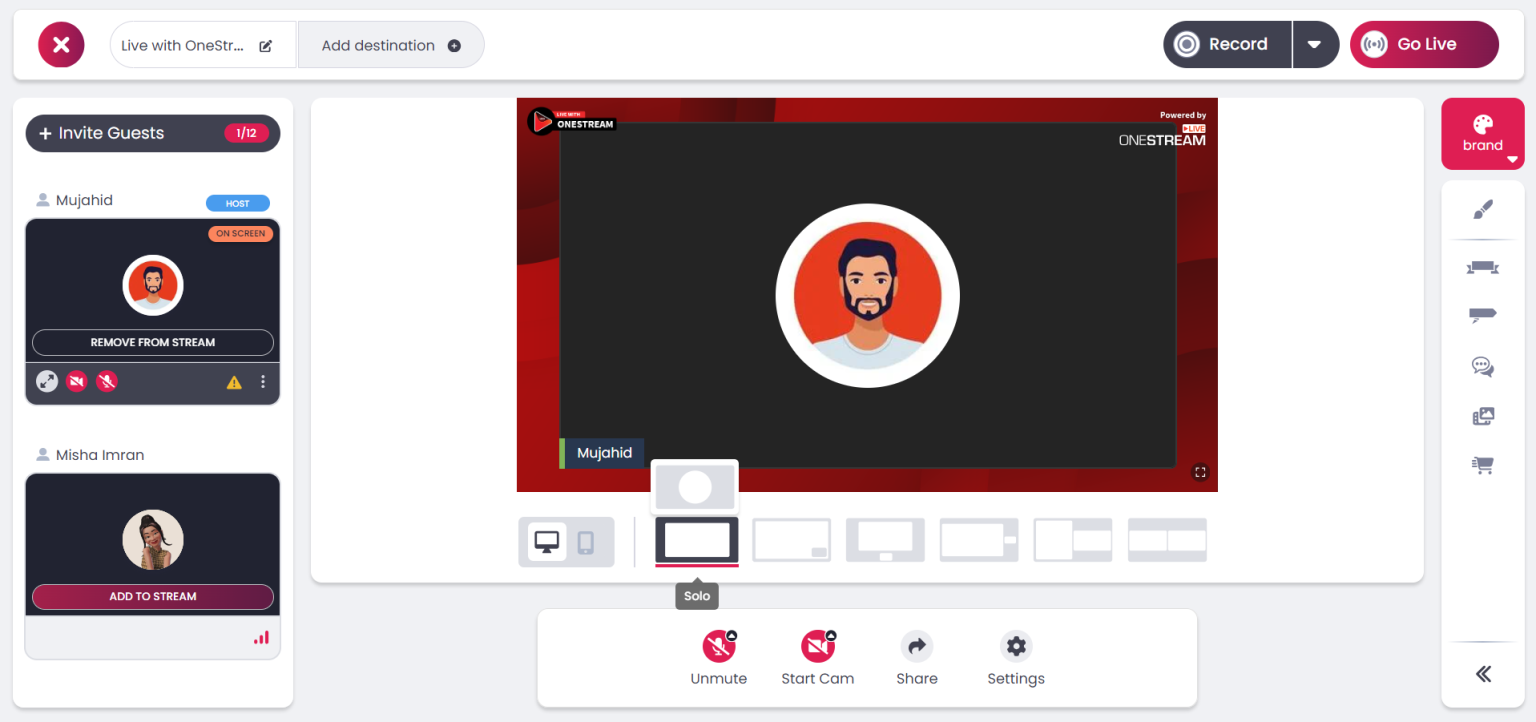
Task: Collapse the right sidebar with the double-chevron
Action: point(1482,673)
